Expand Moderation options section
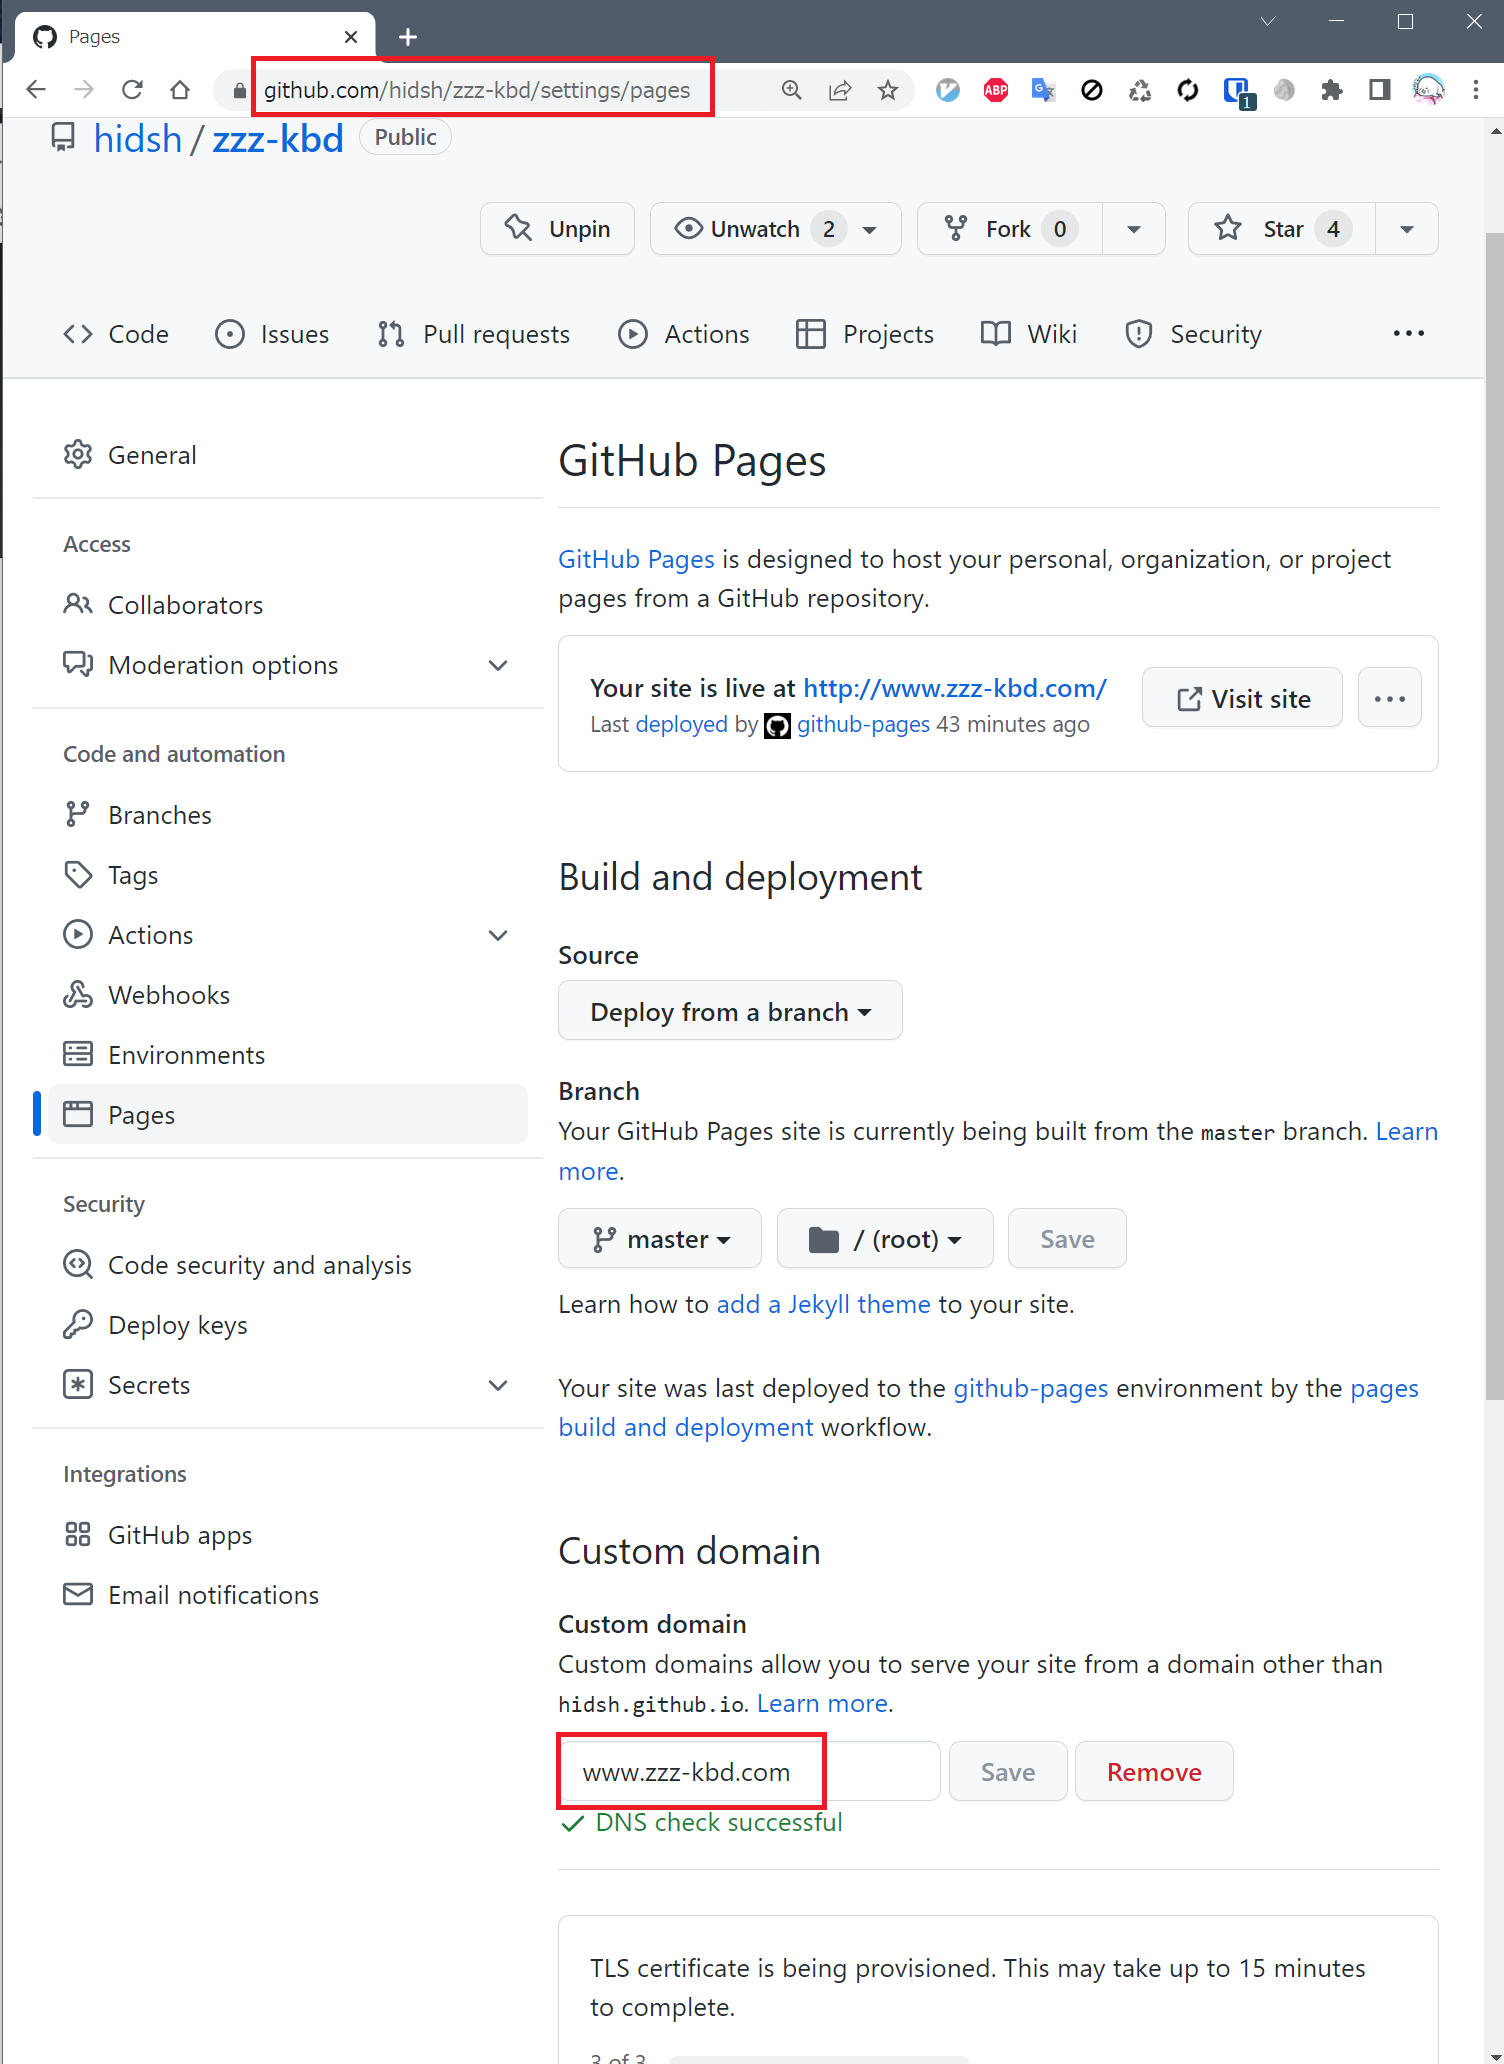 pyautogui.click(x=288, y=665)
